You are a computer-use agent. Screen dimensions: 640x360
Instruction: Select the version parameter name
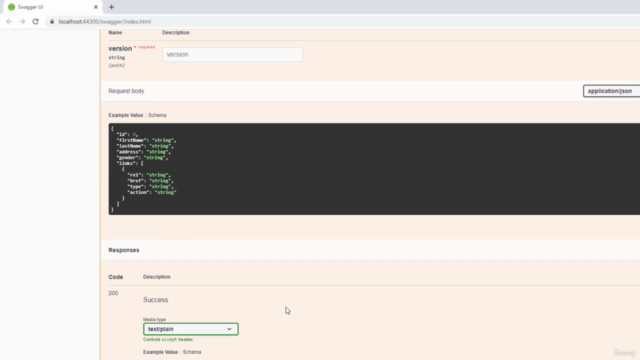[x=120, y=48]
